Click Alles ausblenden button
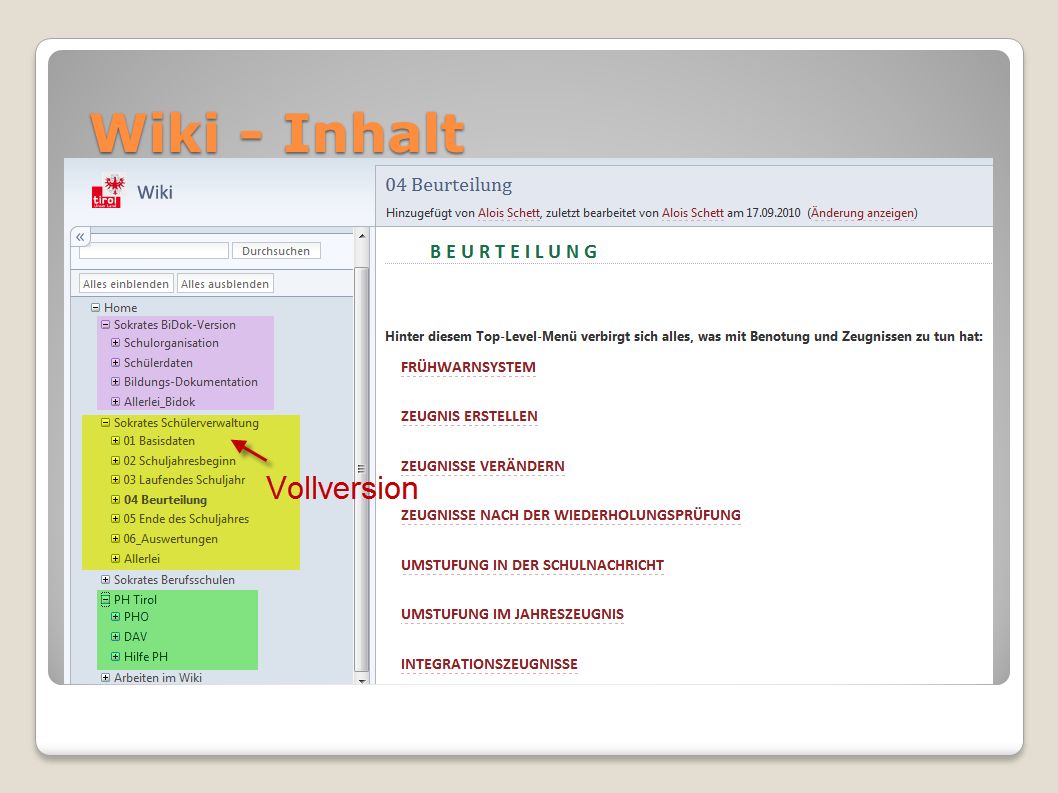Image resolution: width=1058 pixels, height=793 pixels. (225, 284)
